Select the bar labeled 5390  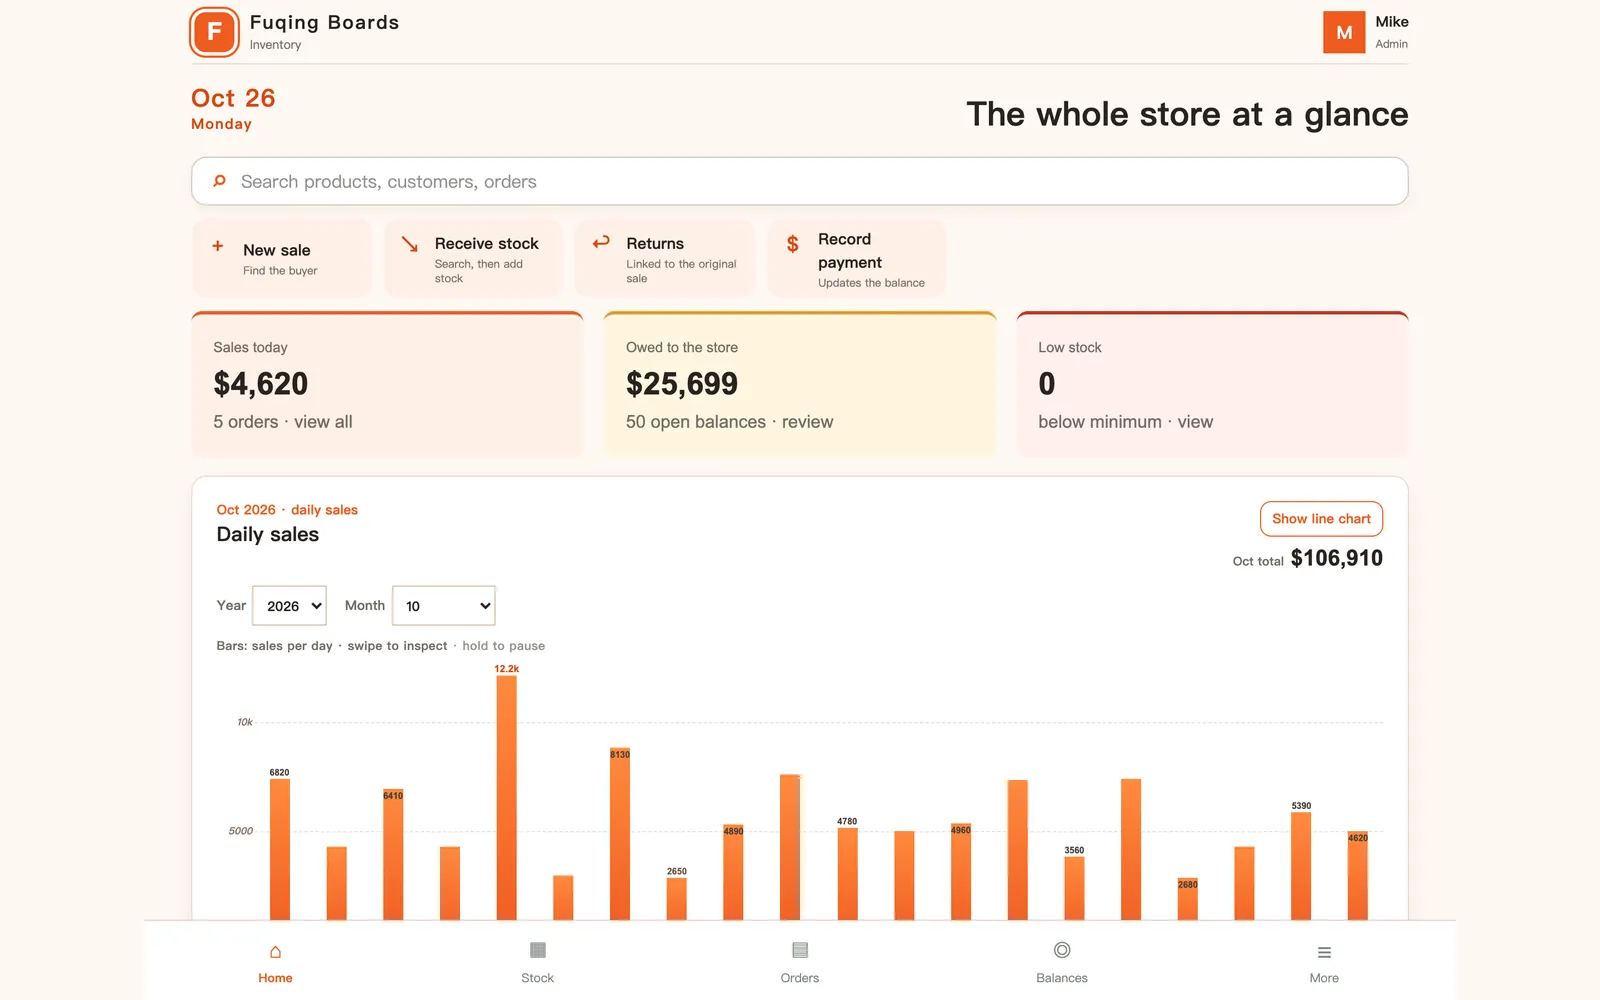click(x=1301, y=866)
